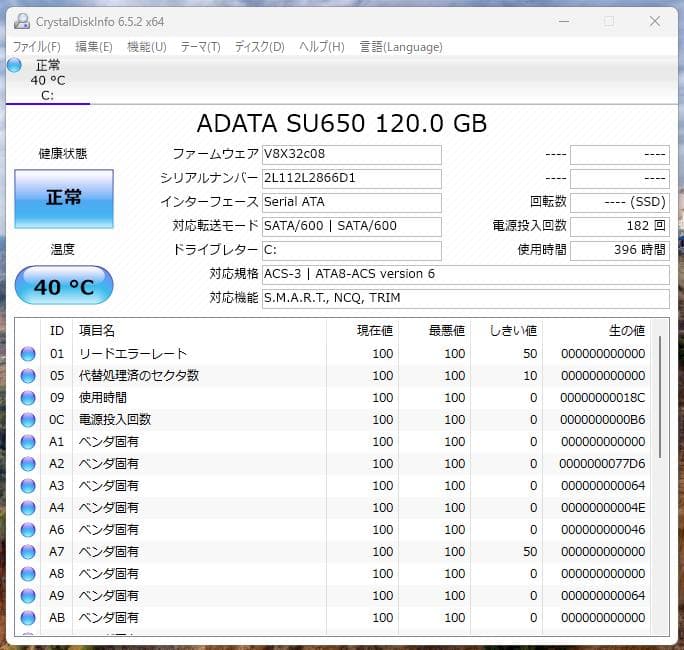
Task: Click status orb of row A7
Action: point(28,552)
